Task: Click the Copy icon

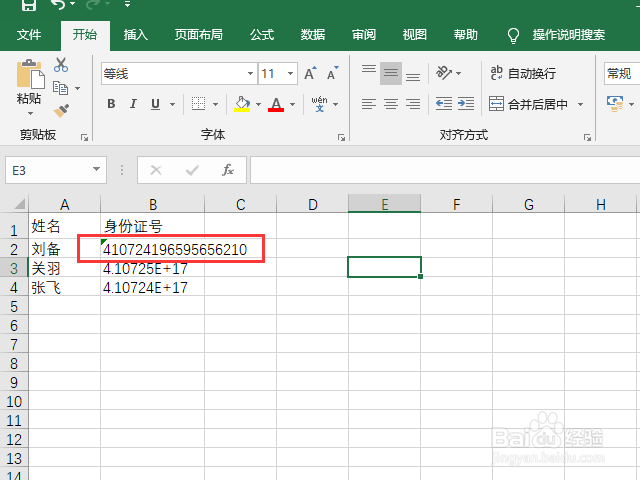Action: point(60,88)
